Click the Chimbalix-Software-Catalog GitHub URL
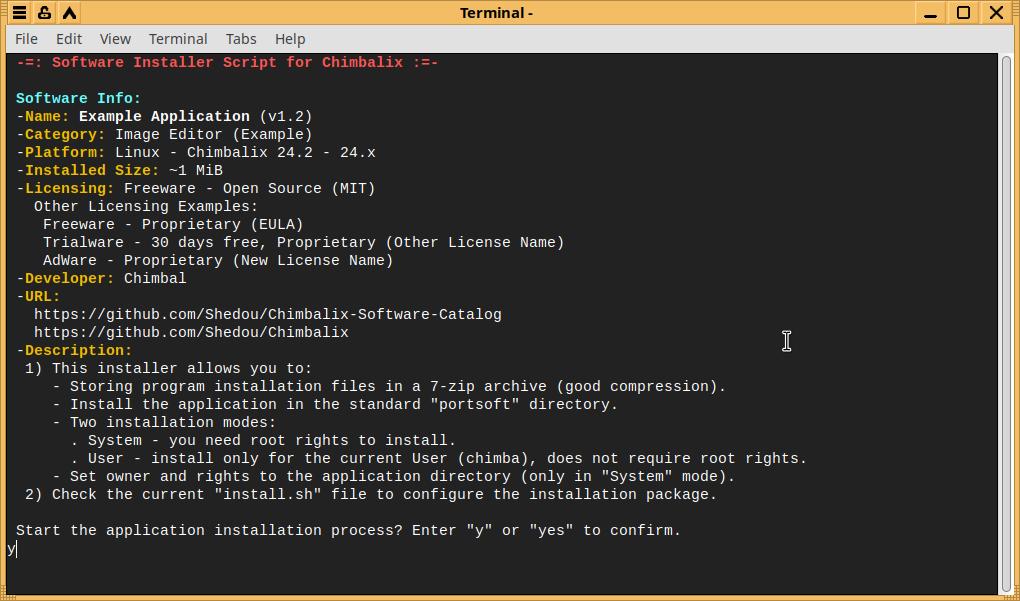This screenshot has height=601, width=1020. pyautogui.click(x=267, y=314)
